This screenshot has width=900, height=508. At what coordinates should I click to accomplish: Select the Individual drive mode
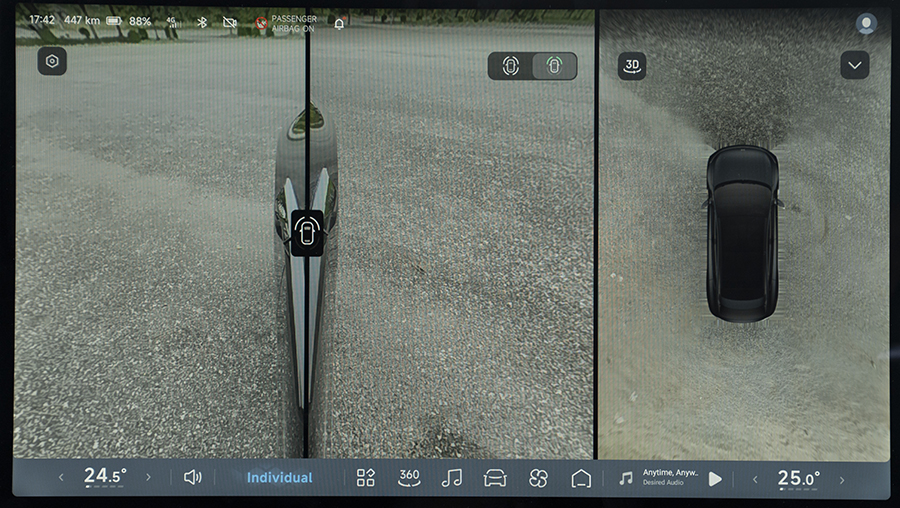pos(279,478)
